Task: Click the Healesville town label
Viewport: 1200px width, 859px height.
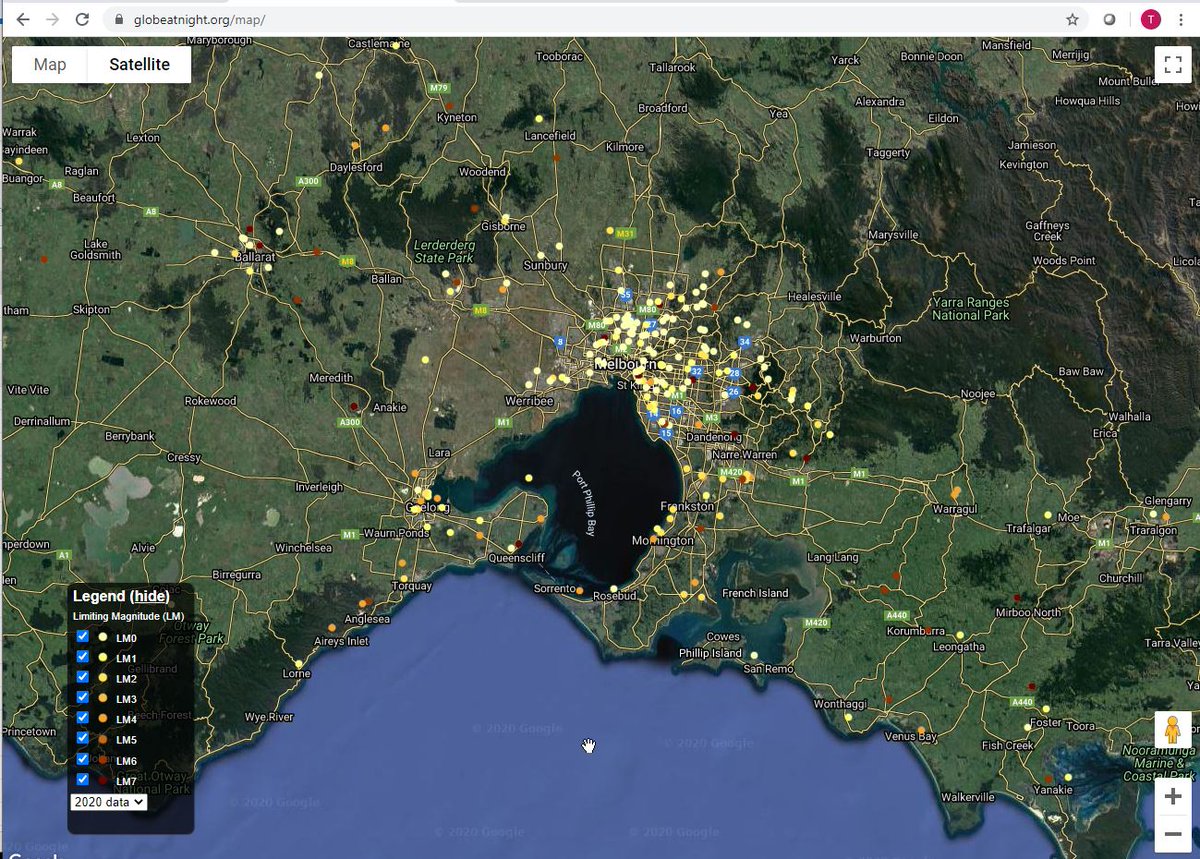Action: (815, 297)
